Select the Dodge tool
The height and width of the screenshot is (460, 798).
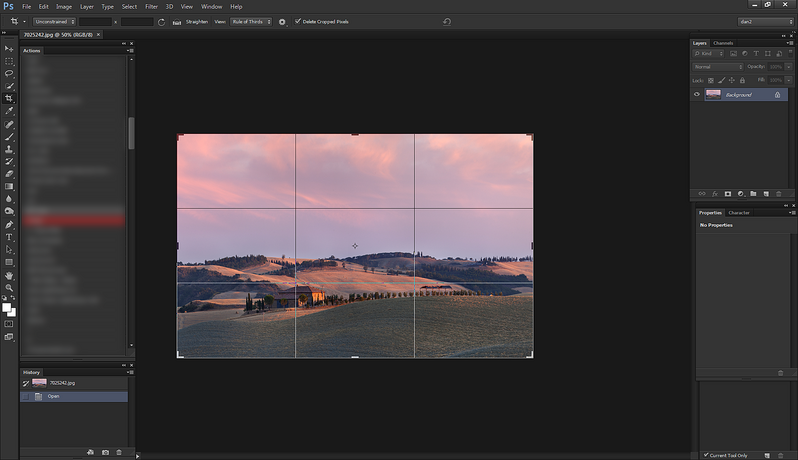point(9,211)
